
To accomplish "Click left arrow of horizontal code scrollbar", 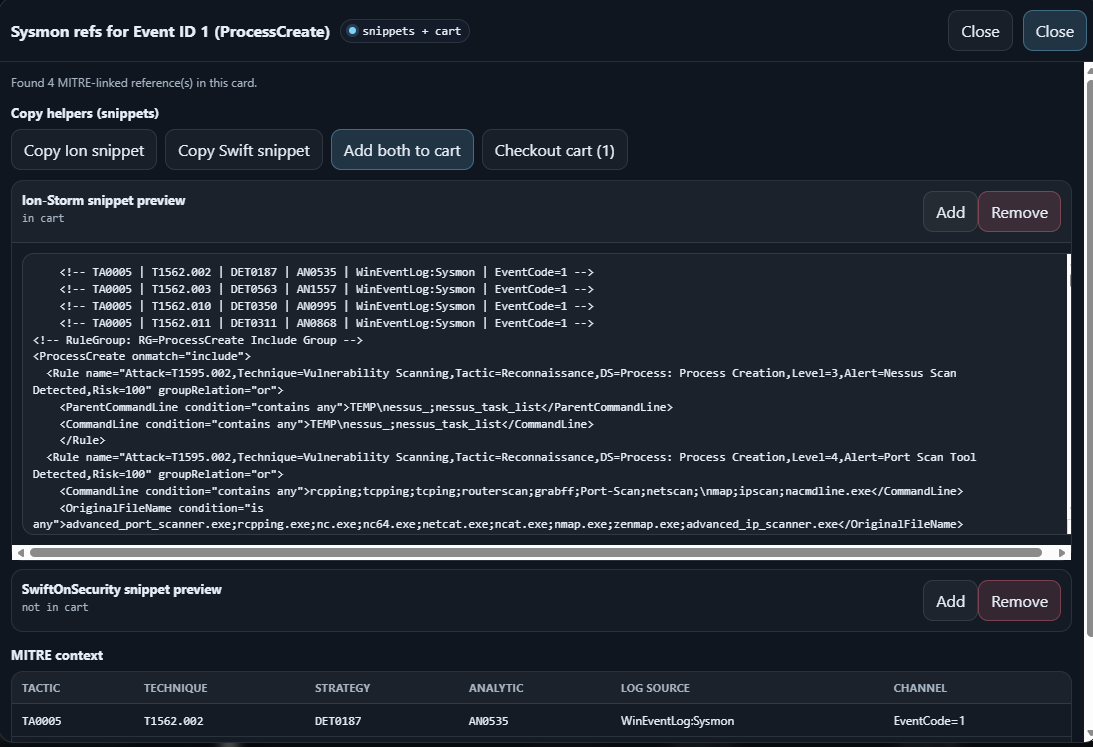I will pos(19,552).
